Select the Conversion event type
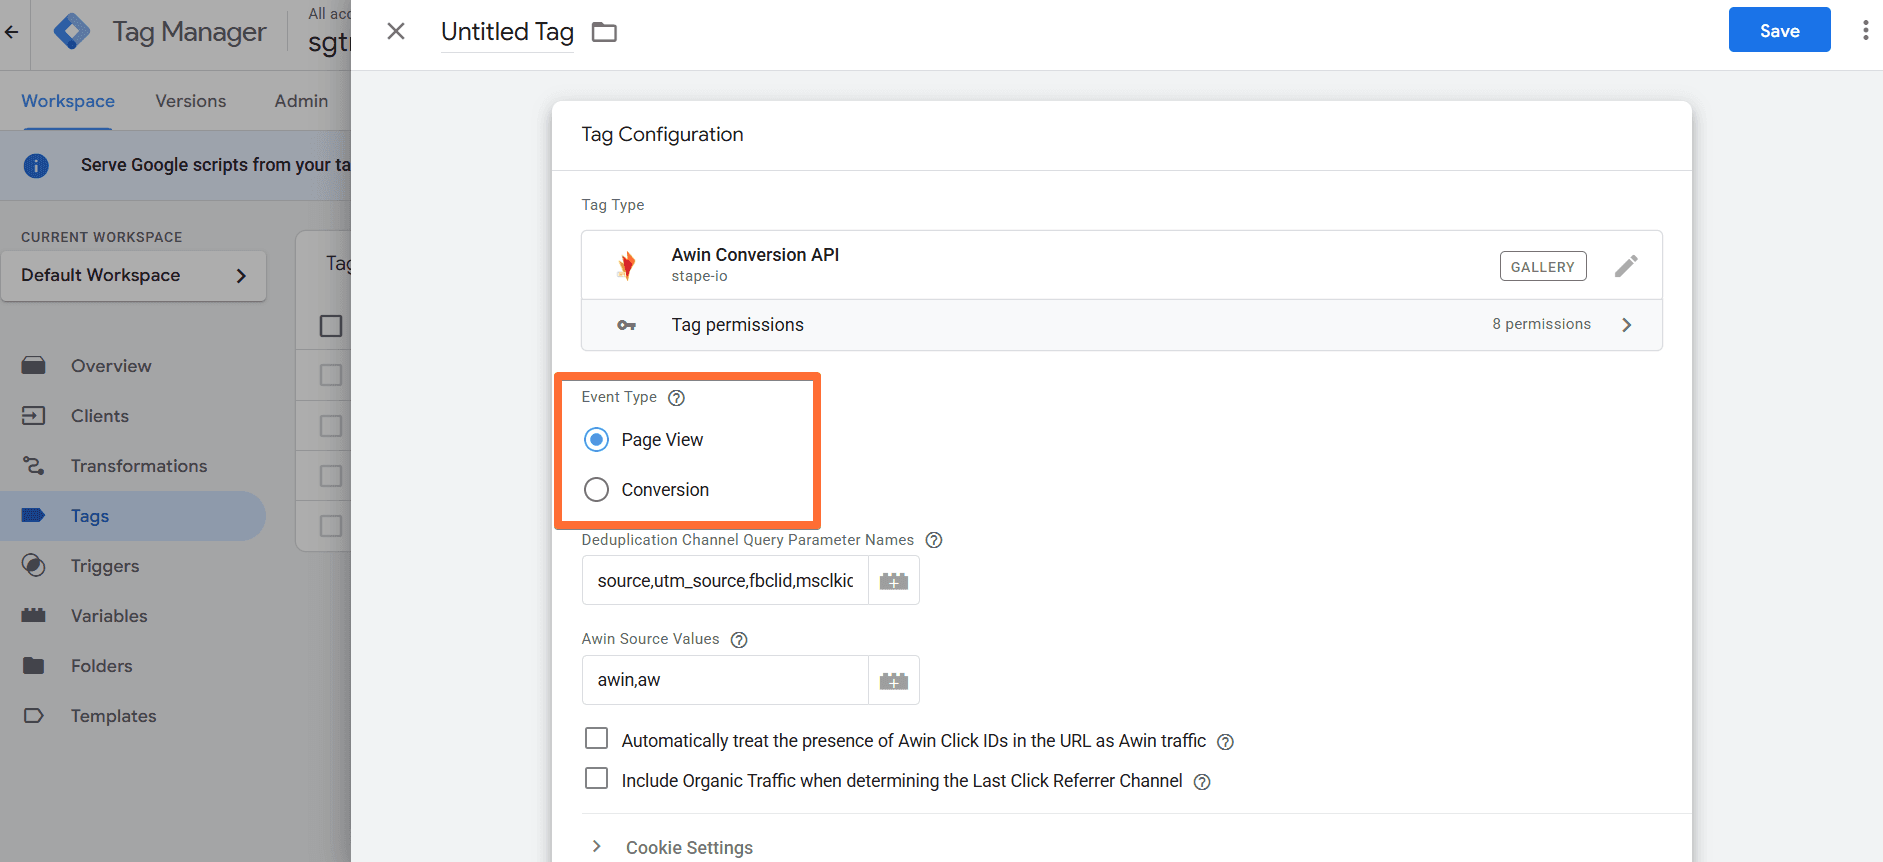Image resolution: width=1883 pixels, height=862 pixels. pyautogui.click(x=597, y=490)
